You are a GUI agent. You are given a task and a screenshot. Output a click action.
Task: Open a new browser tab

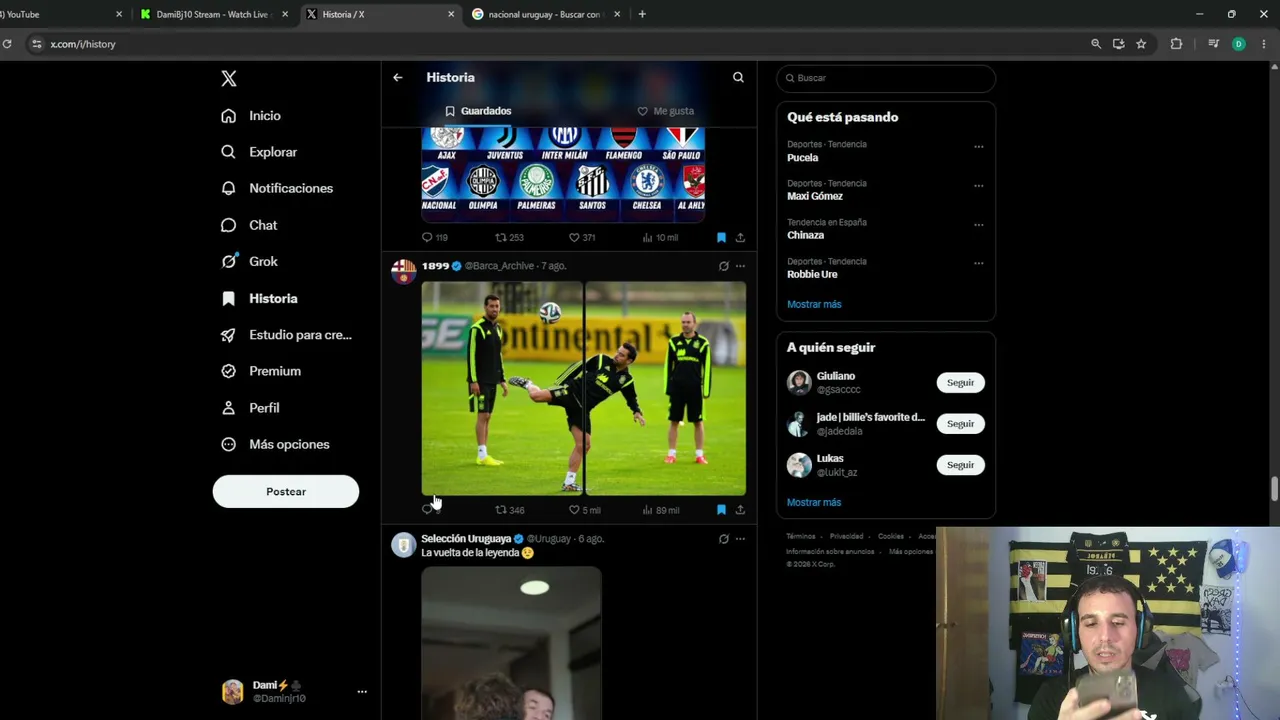tap(642, 14)
